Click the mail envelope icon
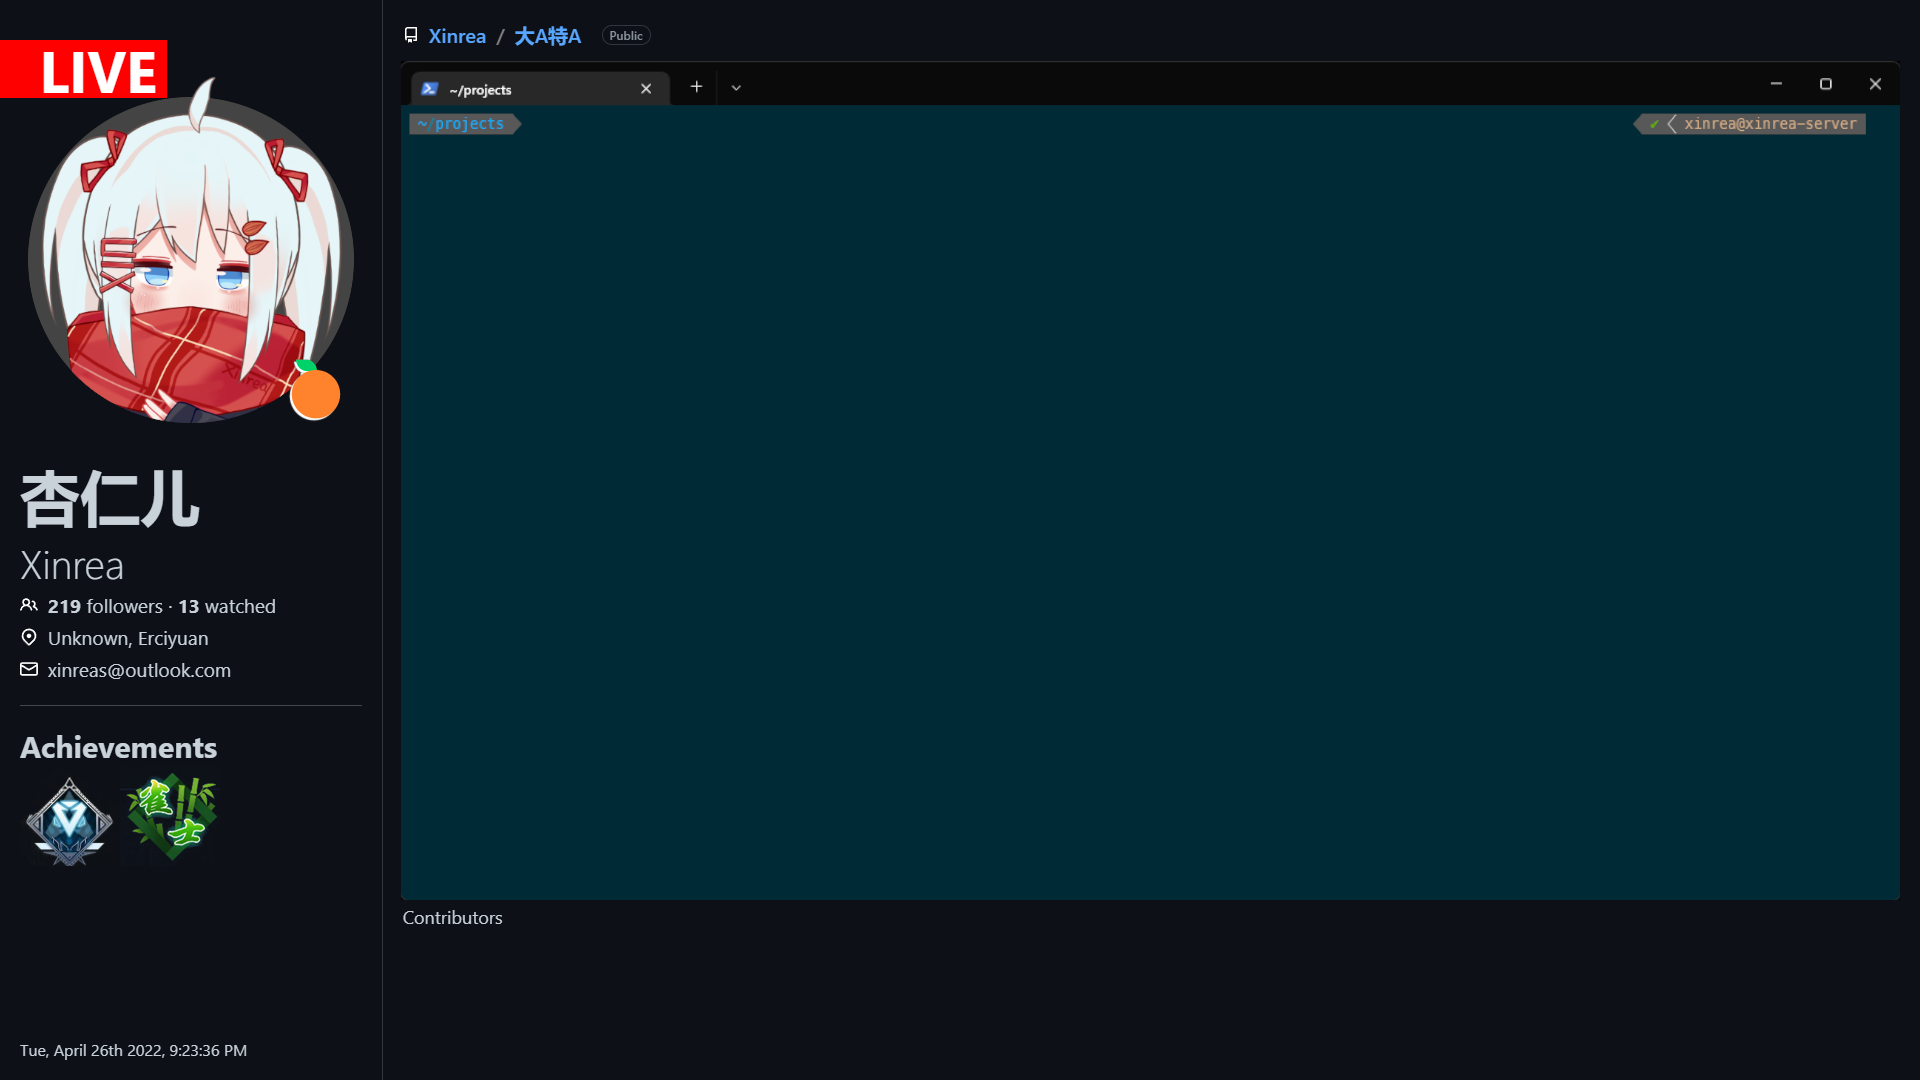Viewport: 1920px width, 1080px height. pyautogui.click(x=29, y=670)
